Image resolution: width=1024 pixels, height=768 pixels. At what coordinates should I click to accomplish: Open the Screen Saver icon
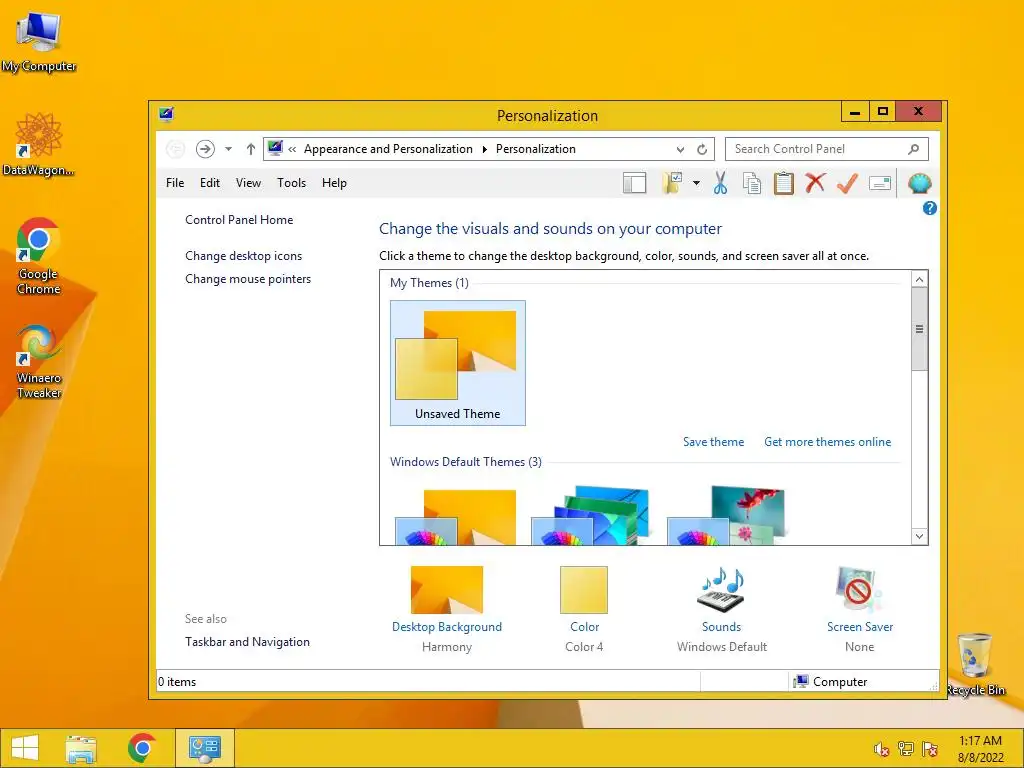click(x=859, y=590)
